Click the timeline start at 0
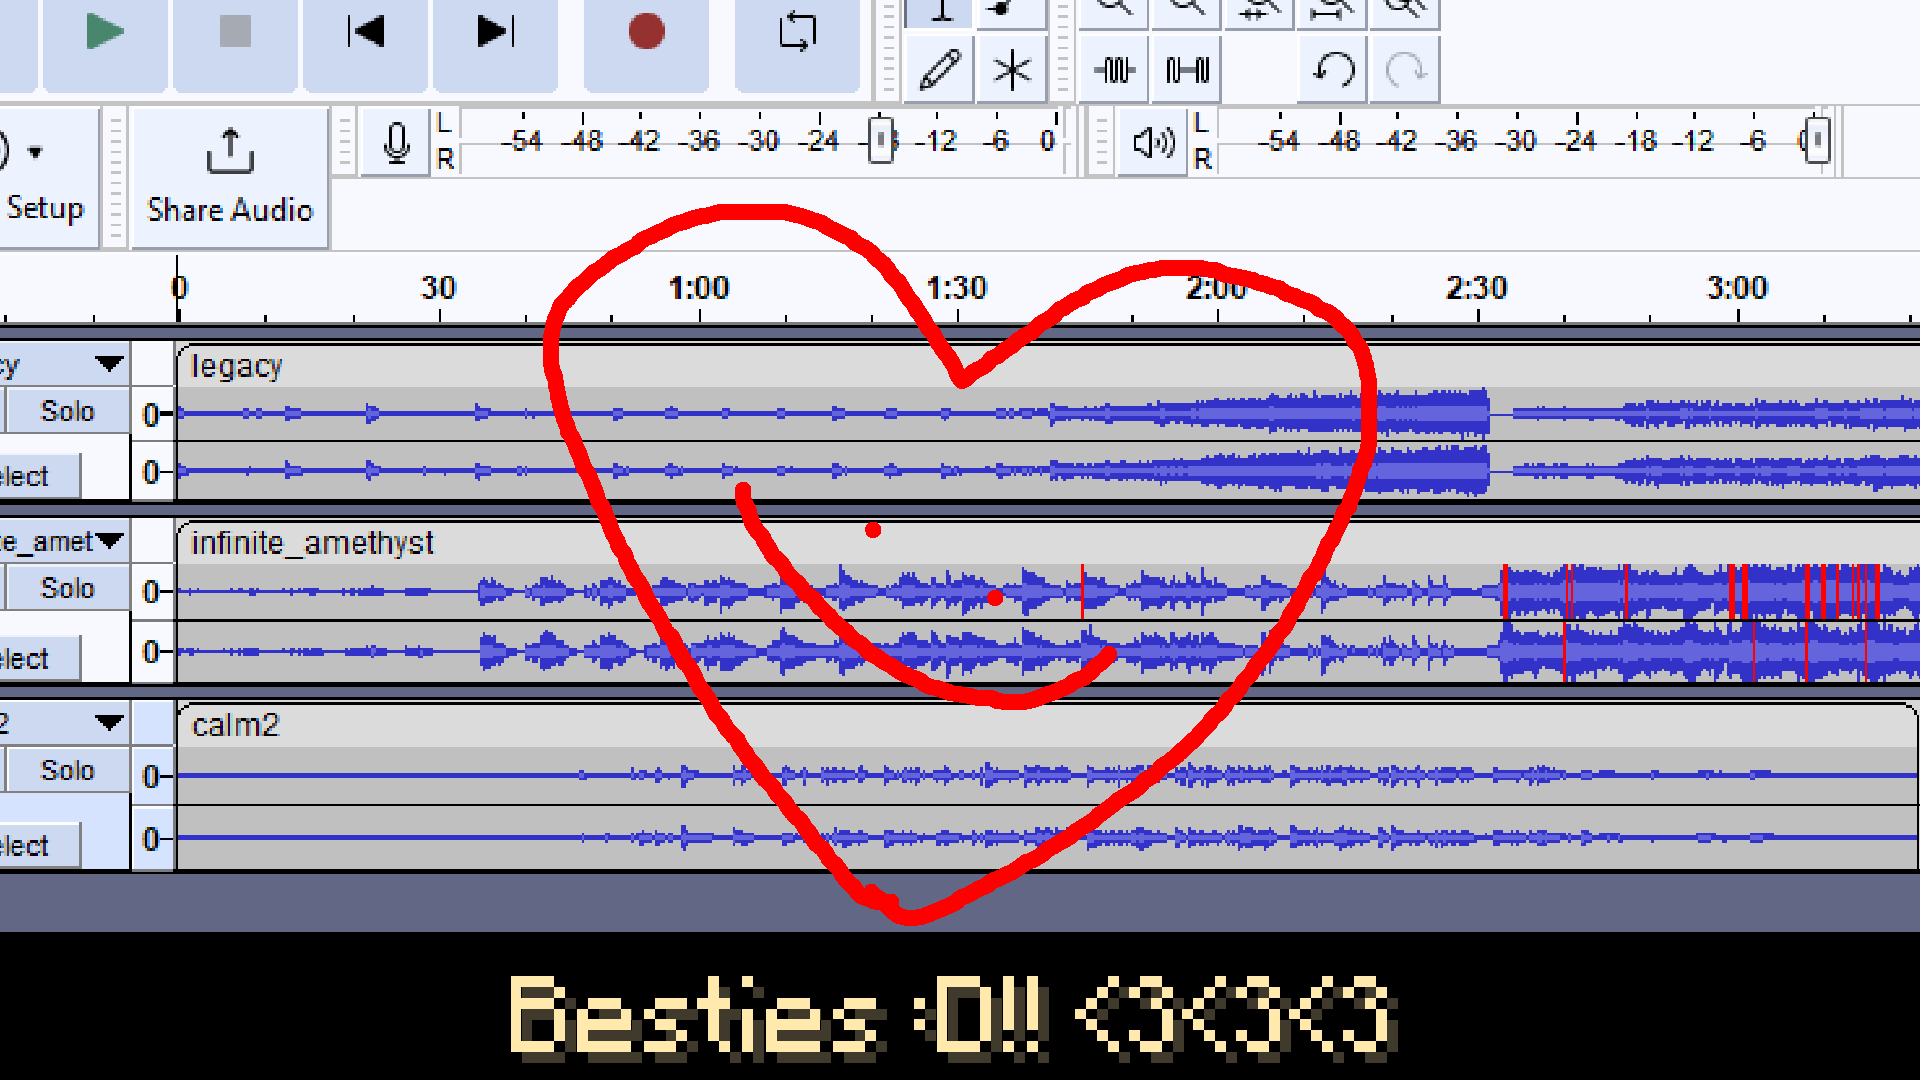 (x=179, y=288)
